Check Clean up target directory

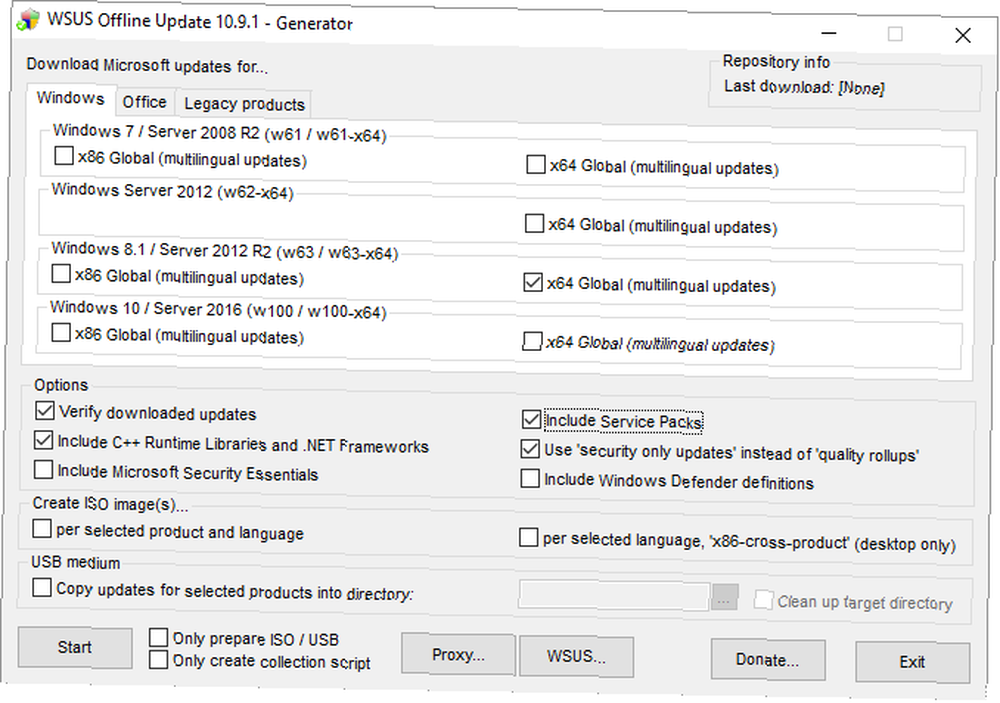click(x=763, y=600)
